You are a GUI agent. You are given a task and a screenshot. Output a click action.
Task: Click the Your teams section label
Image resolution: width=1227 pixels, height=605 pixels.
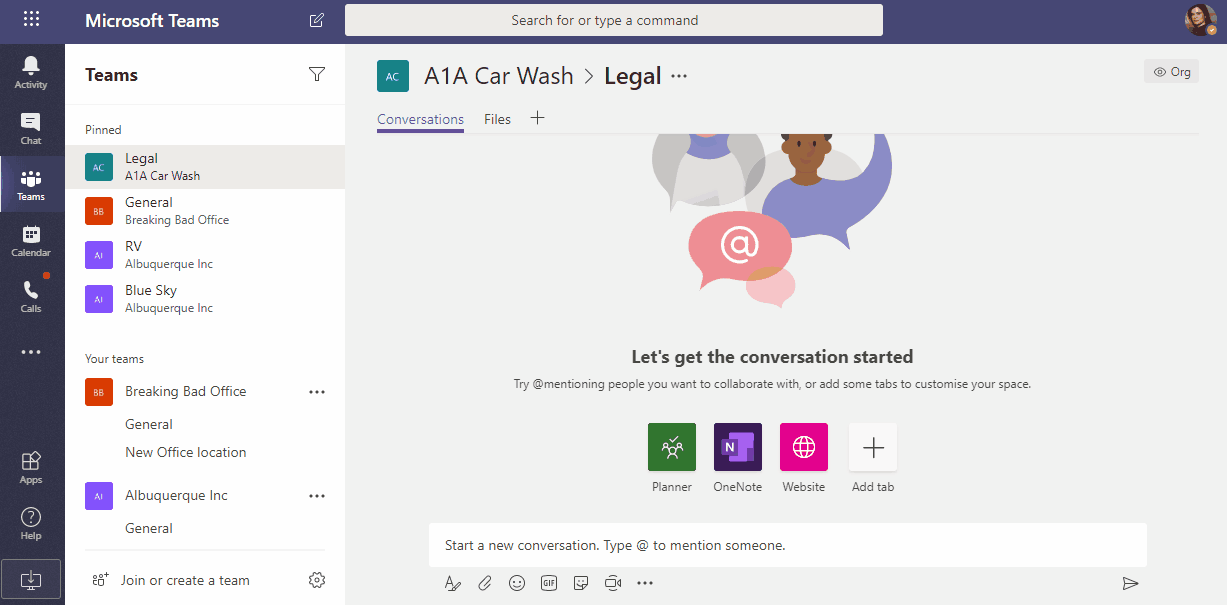pos(114,359)
